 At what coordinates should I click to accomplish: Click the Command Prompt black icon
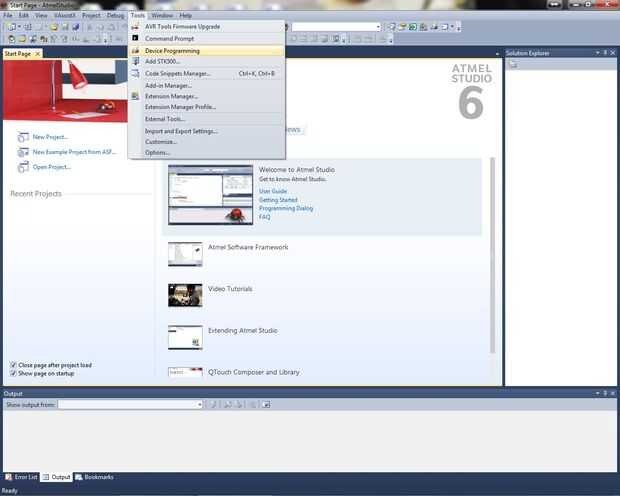point(135,38)
